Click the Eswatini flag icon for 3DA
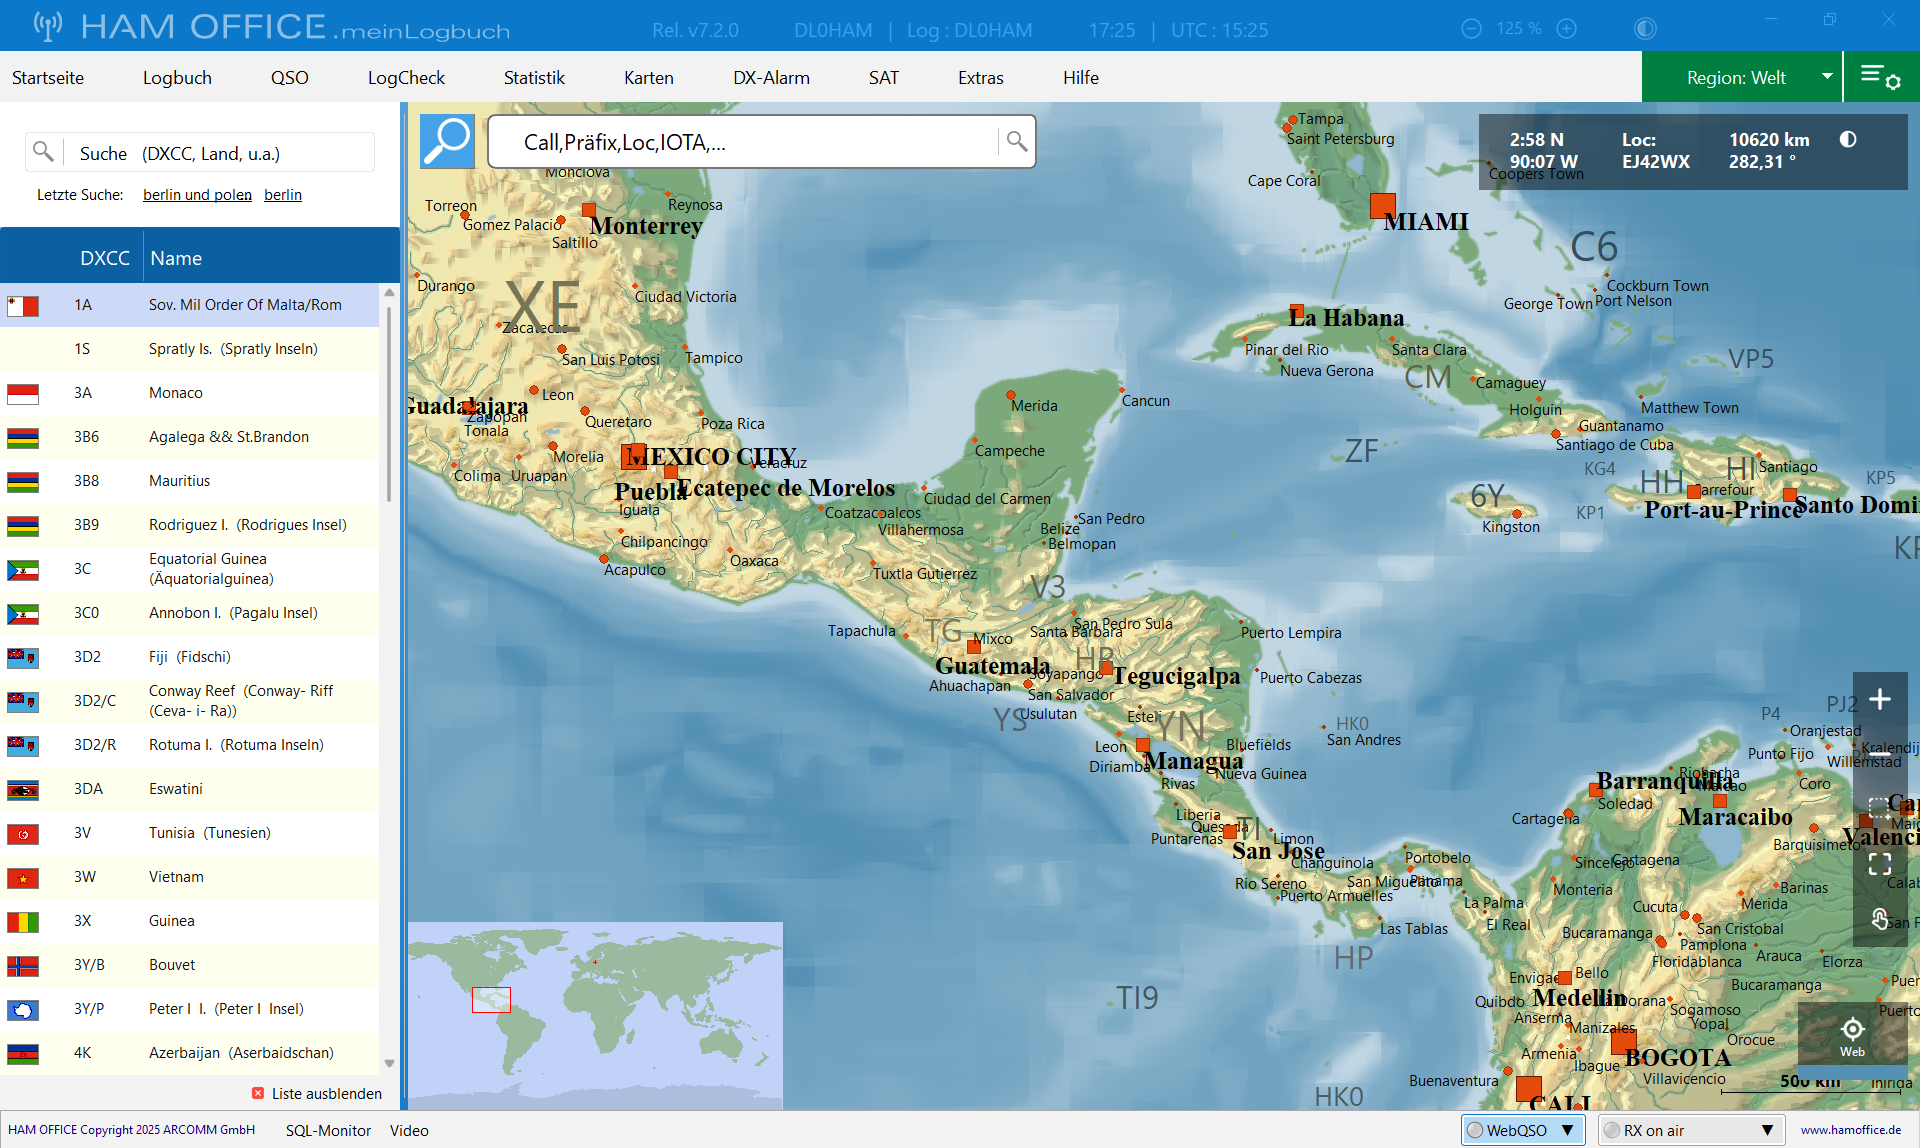1920x1148 pixels. (23, 790)
